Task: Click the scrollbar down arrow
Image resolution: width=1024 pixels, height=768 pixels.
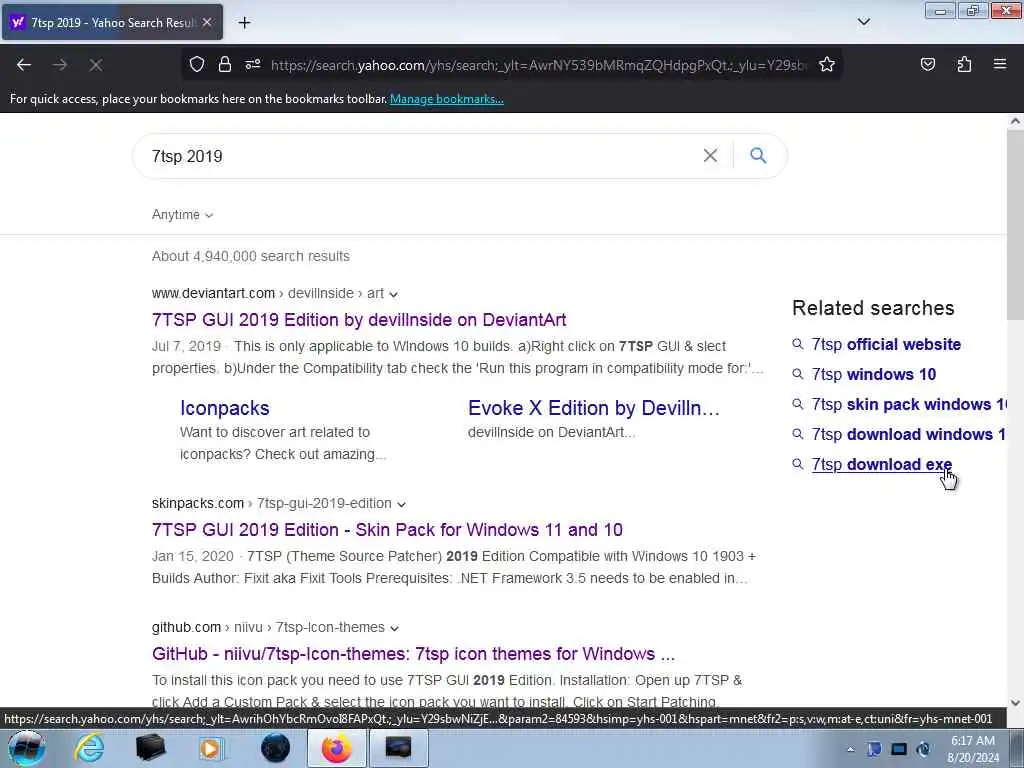Action: tap(1015, 703)
